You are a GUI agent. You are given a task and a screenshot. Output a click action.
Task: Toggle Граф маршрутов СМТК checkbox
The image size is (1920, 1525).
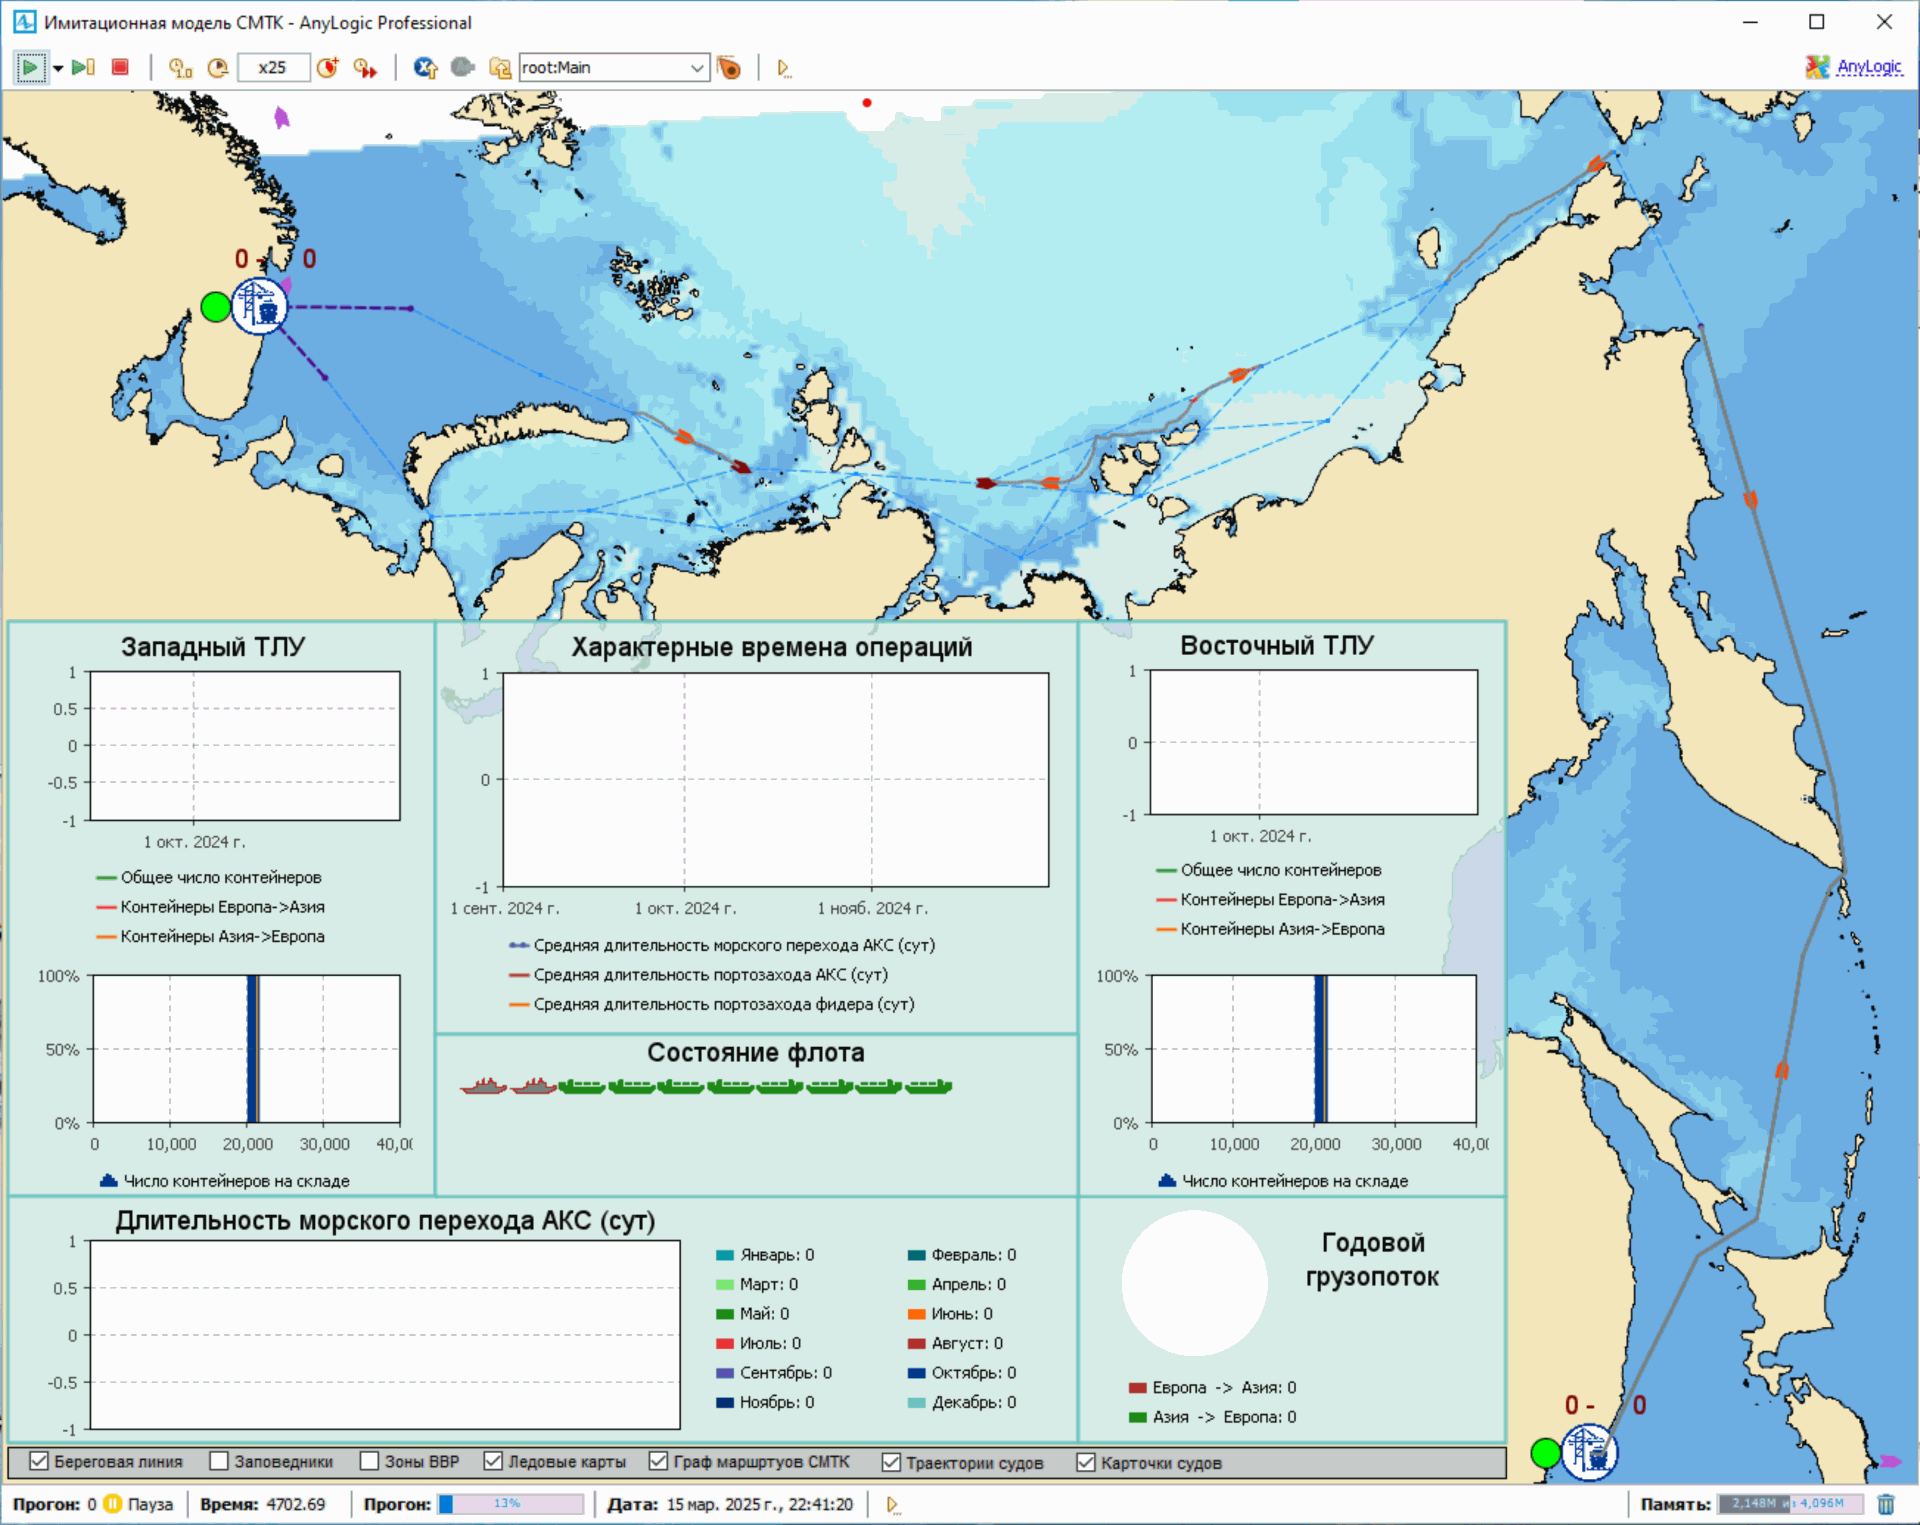[658, 1461]
